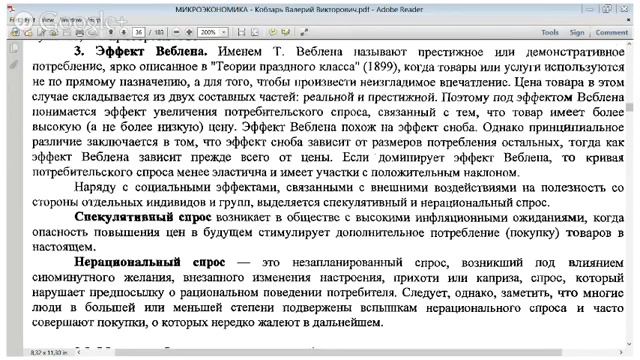The height and width of the screenshot is (360, 640).
Task: Click the year "(1899)" in the text
Action: coord(380,67)
